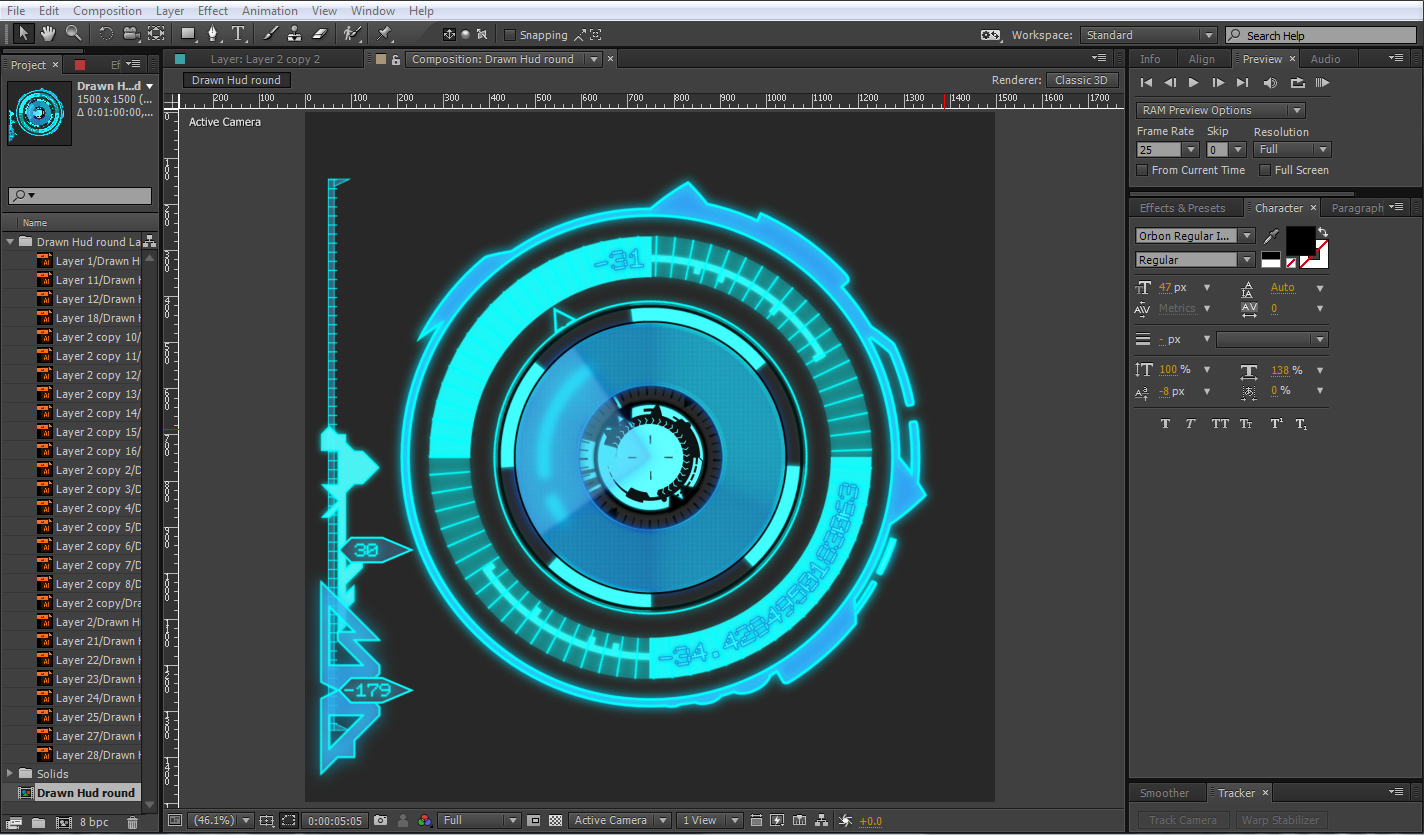Open the composition flowchart icon
This screenshot has width=1424, height=835.
tap(822, 820)
